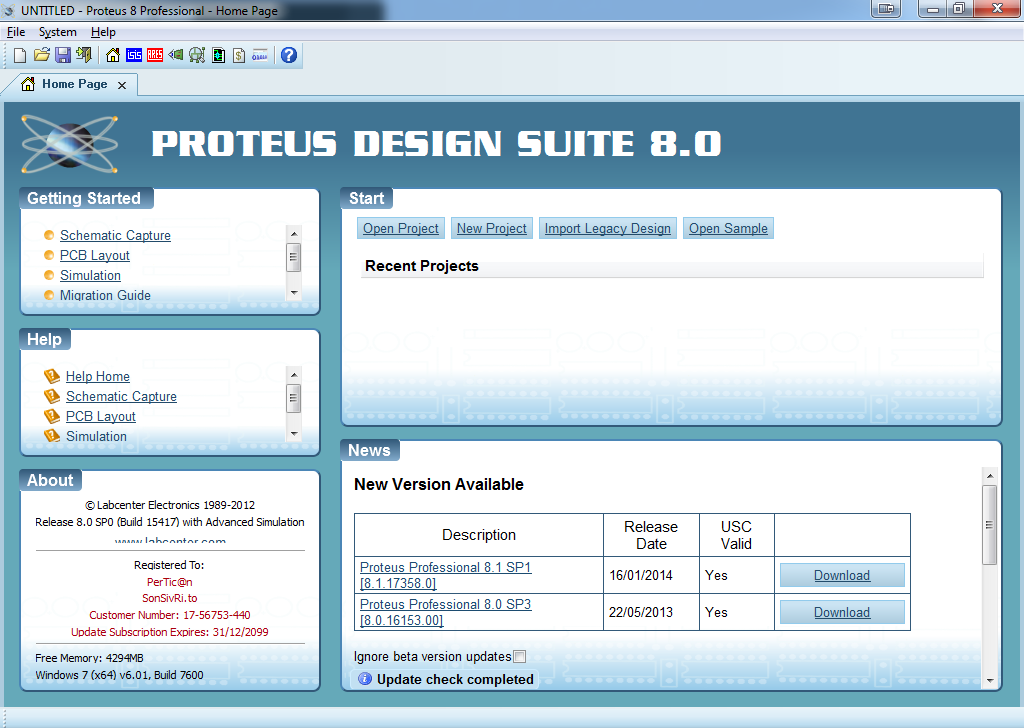The height and width of the screenshot is (728, 1024).
Task: Click the orange bullet beside Simulation tutorial
Action: pos(49,276)
